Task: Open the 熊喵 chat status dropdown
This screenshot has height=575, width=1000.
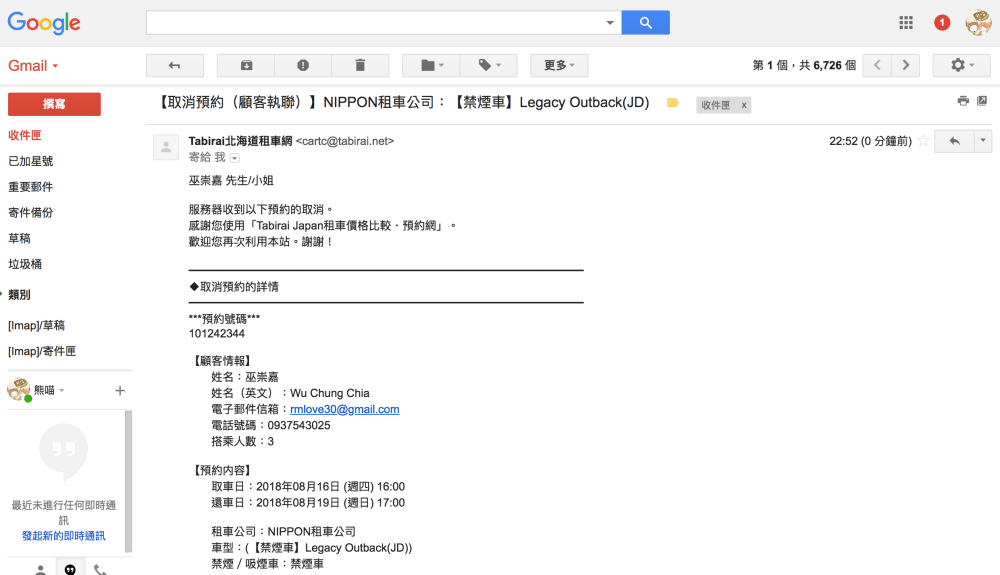Action: (x=49, y=390)
